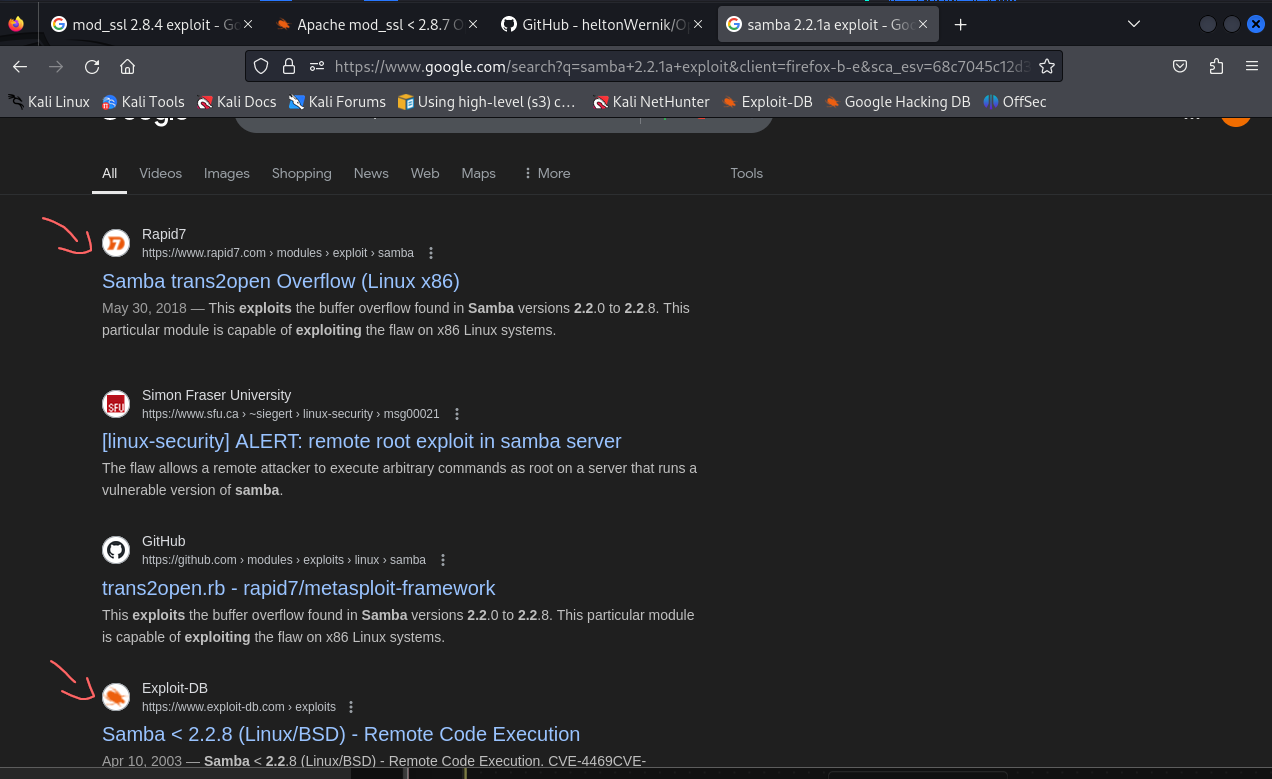Switch to News results
The height and width of the screenshot is (779, 1272).
371,173
